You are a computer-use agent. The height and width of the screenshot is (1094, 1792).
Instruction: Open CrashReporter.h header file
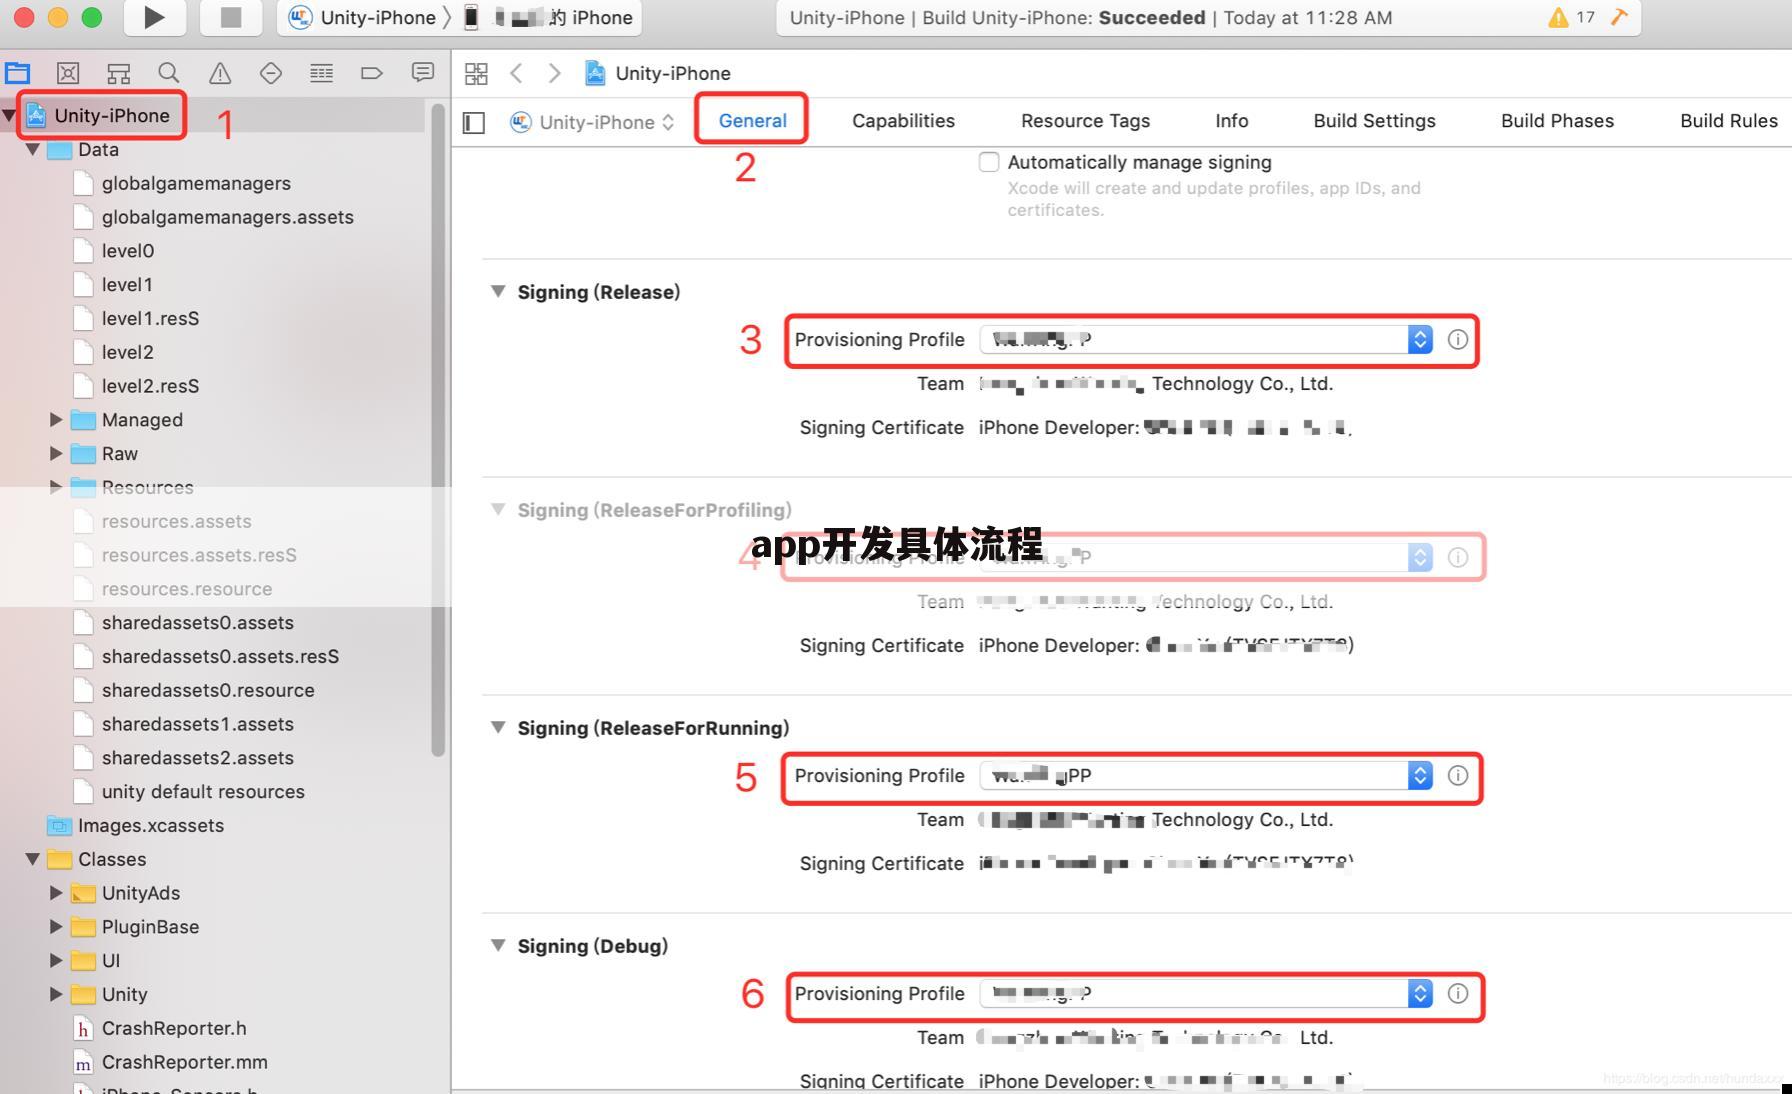pos(174,1028)
